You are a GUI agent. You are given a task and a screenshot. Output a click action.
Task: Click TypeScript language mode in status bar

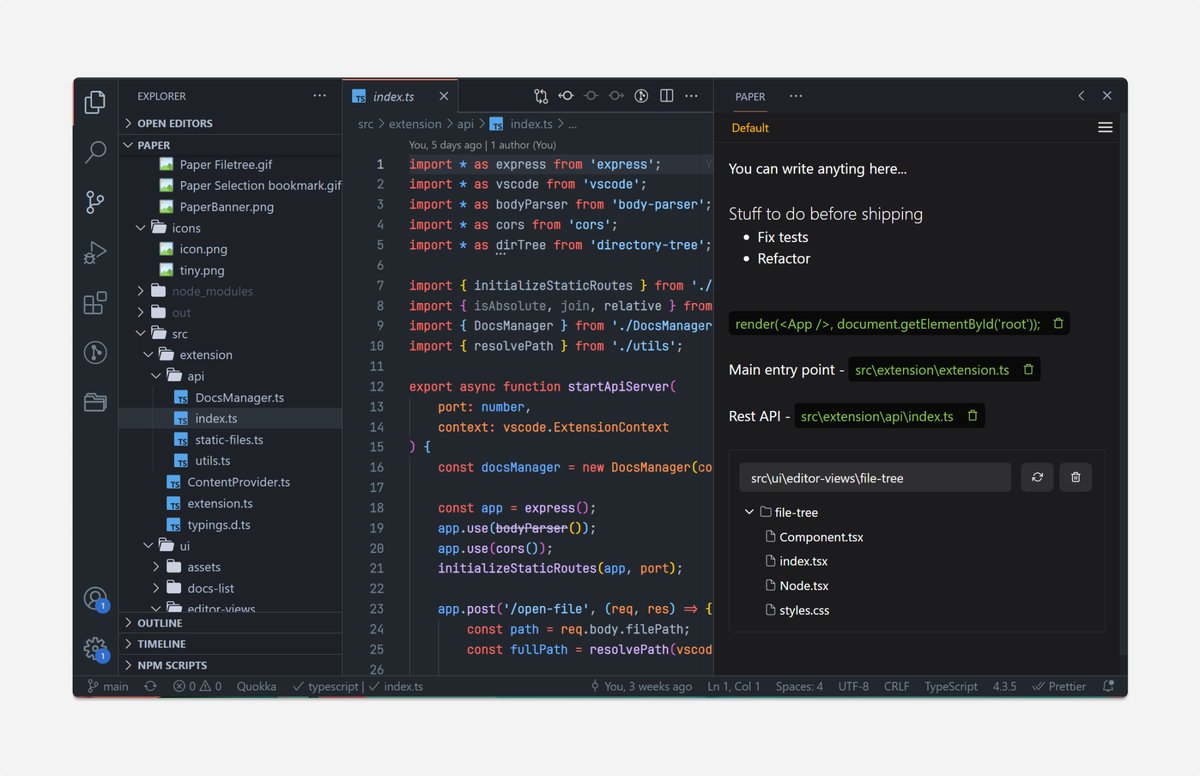[x=951, y=686]
